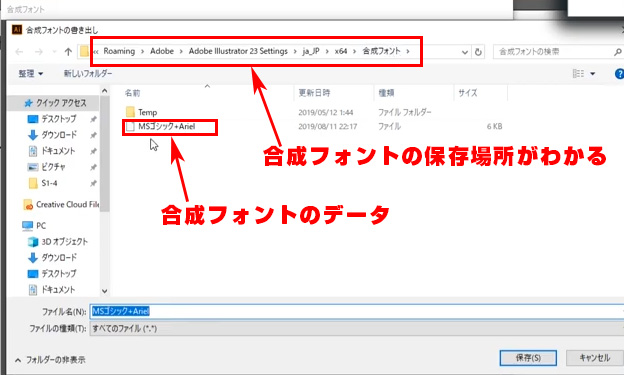Go up one folder level
This screenshot has height=375, width=624.
68,52
